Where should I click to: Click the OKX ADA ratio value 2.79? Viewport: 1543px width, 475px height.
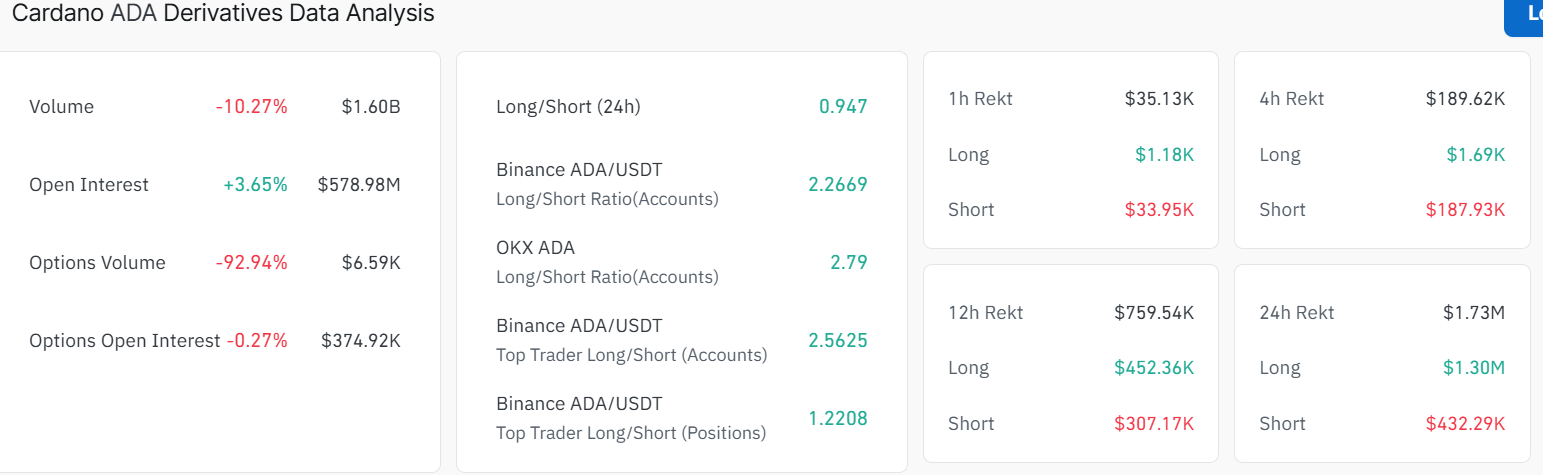[849, 263]
